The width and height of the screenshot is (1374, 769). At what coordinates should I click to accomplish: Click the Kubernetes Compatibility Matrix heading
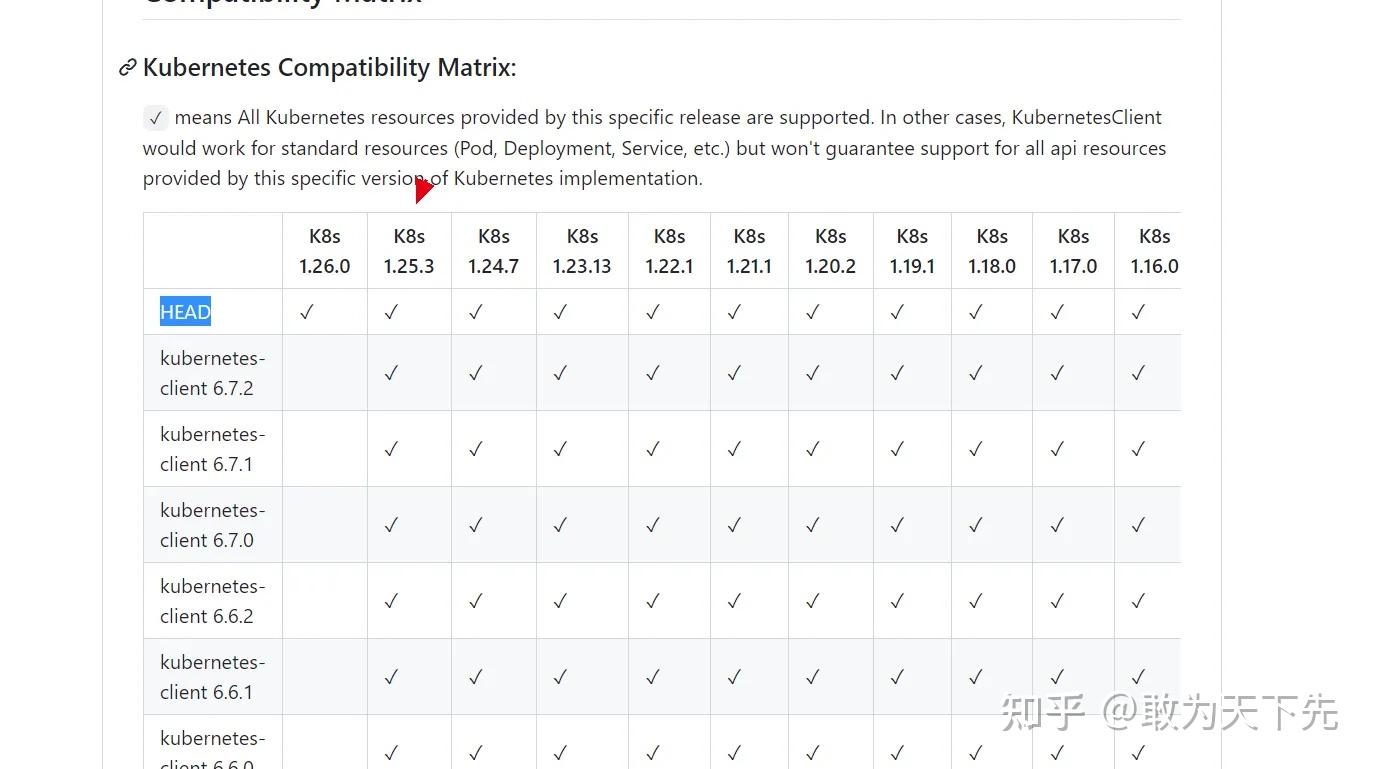(330, 68)
